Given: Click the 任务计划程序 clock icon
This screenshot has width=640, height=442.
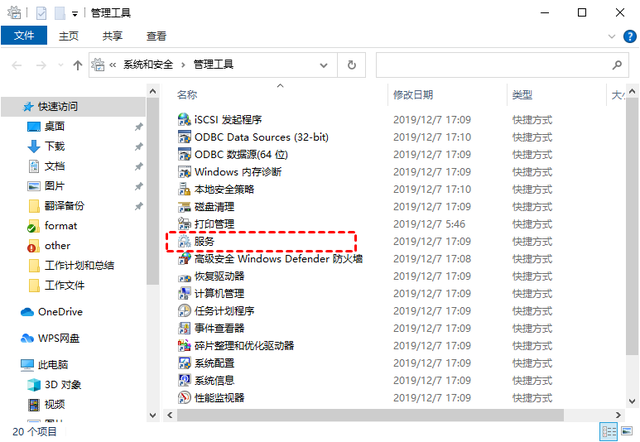Looking at the screenshot, I should click(x=184, y=311).
